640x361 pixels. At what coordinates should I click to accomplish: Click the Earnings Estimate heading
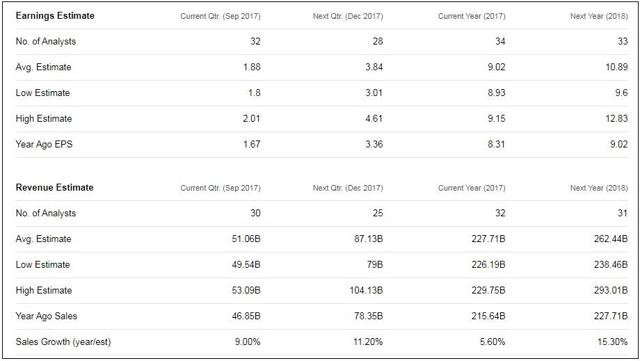tap(55, 16)
